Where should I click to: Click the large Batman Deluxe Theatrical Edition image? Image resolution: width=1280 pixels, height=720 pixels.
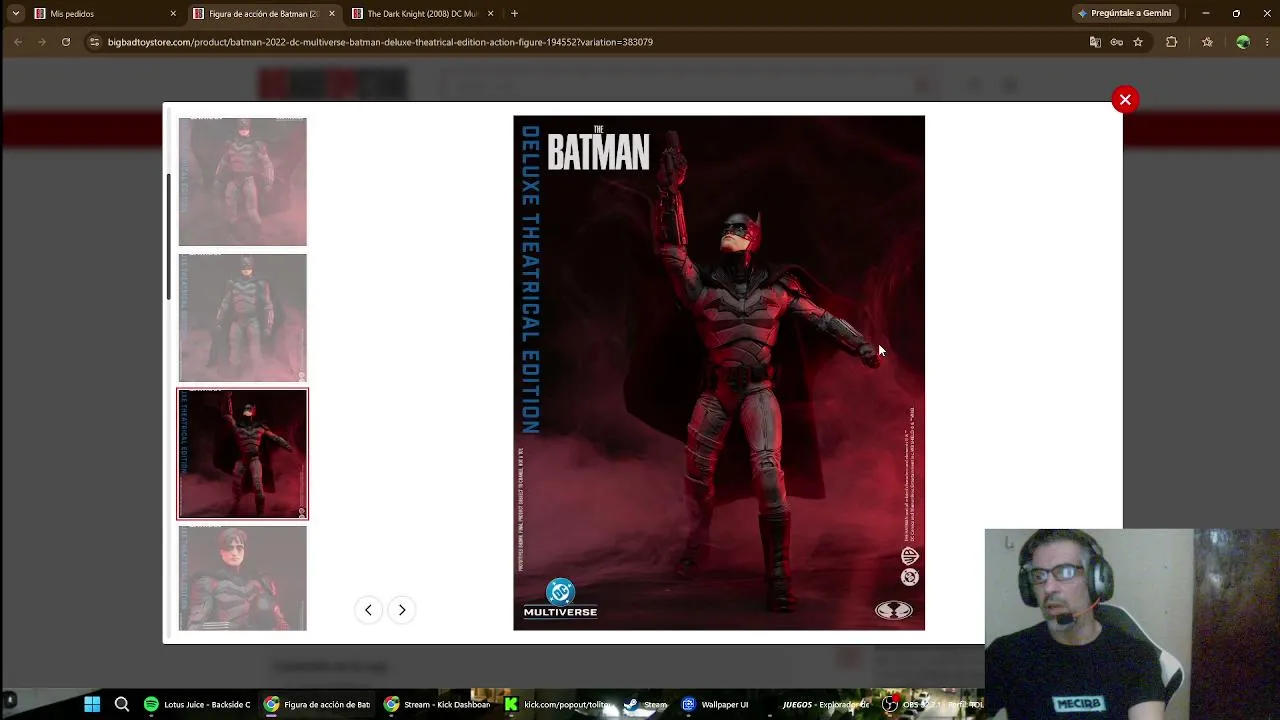pyautogui.click(x=719, y=373)
